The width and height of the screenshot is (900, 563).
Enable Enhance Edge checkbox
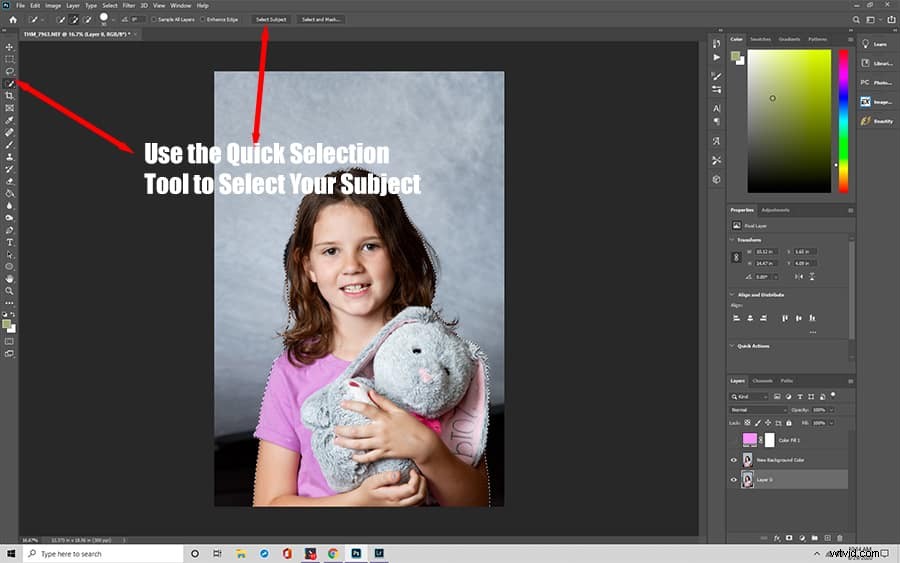coord(203,20)
